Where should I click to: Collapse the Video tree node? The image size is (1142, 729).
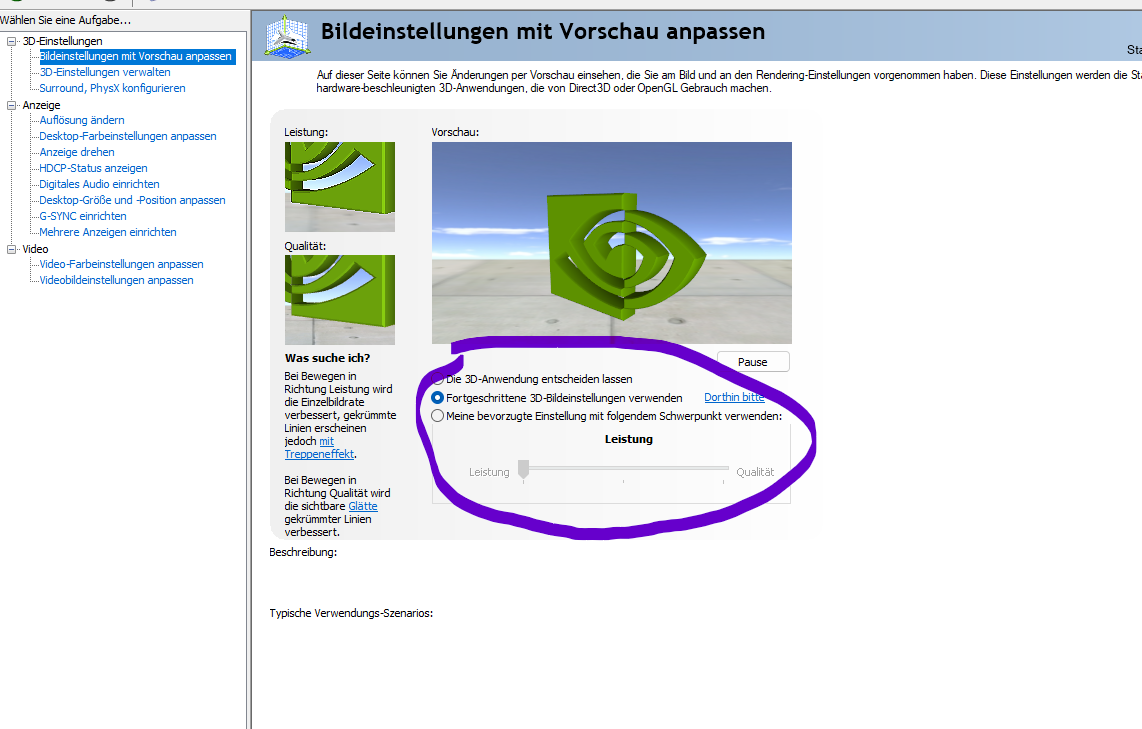click(x=11, y=249)
